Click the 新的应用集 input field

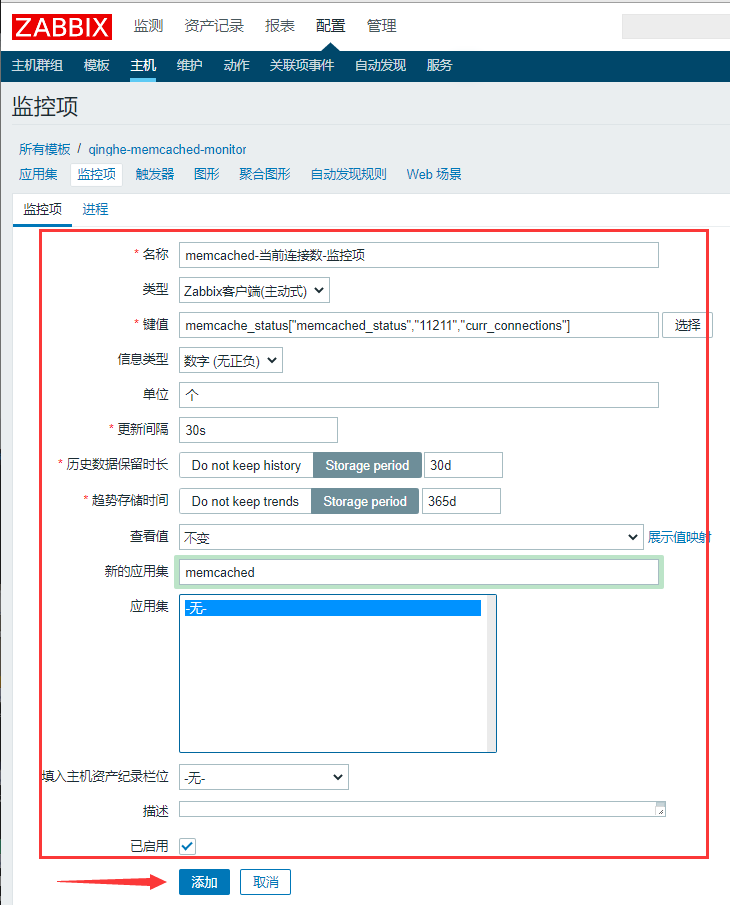(419, 573)
